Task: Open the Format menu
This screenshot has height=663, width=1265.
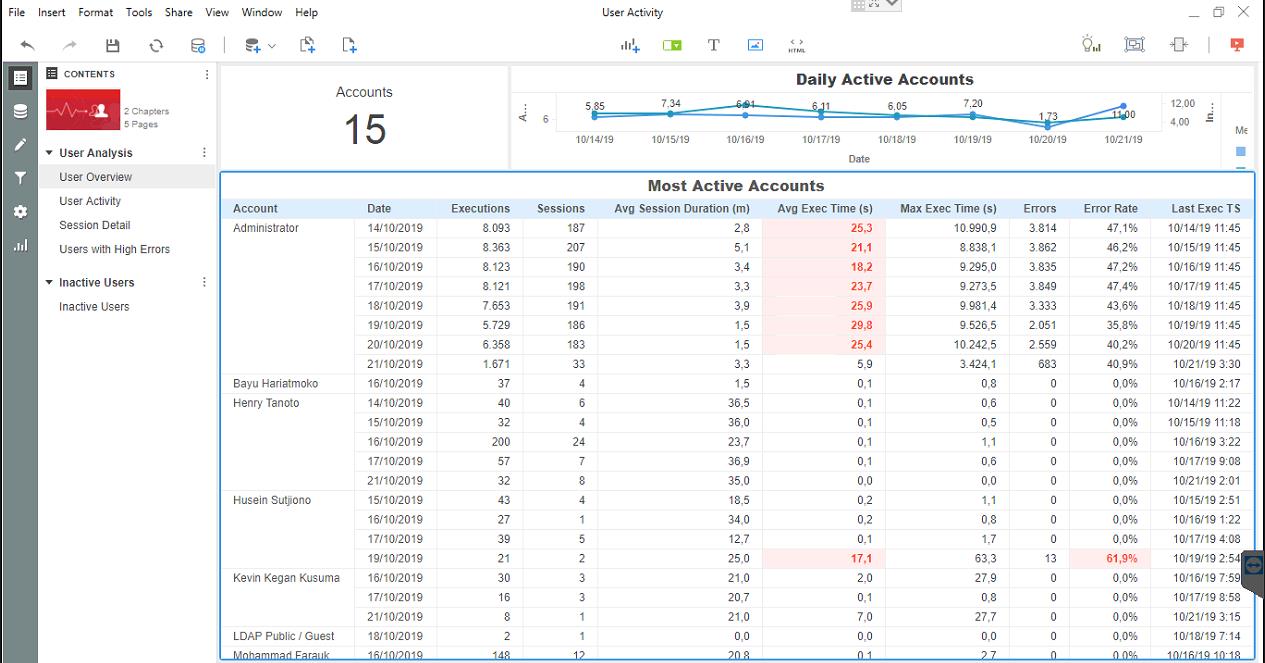Action: click(96, 12)
